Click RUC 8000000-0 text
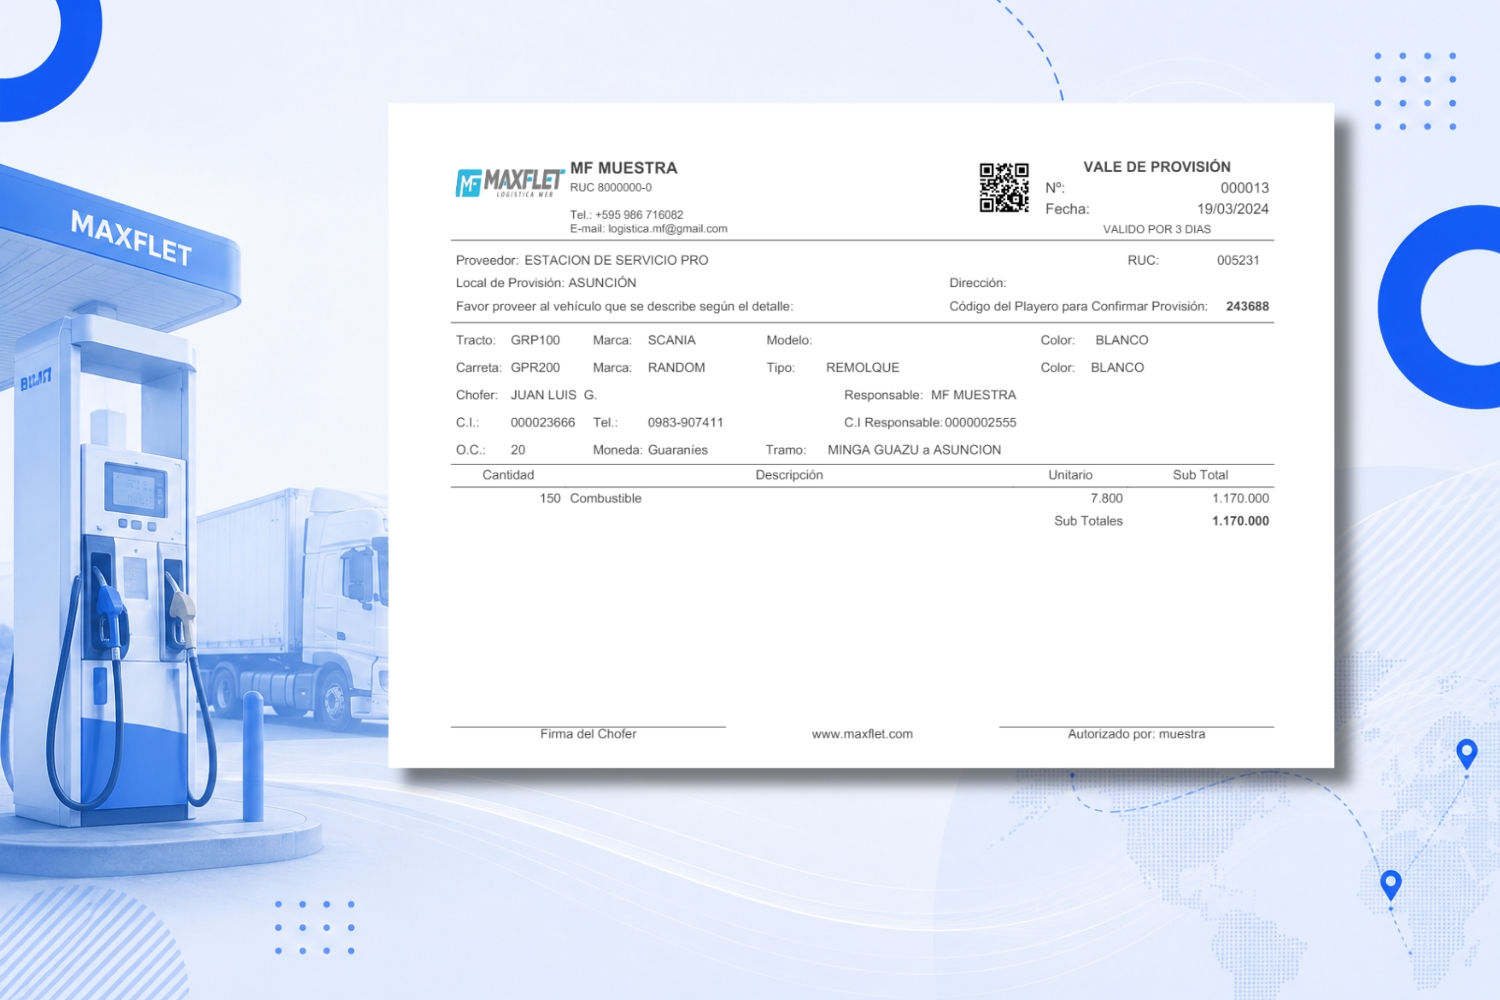 (611, 187)
